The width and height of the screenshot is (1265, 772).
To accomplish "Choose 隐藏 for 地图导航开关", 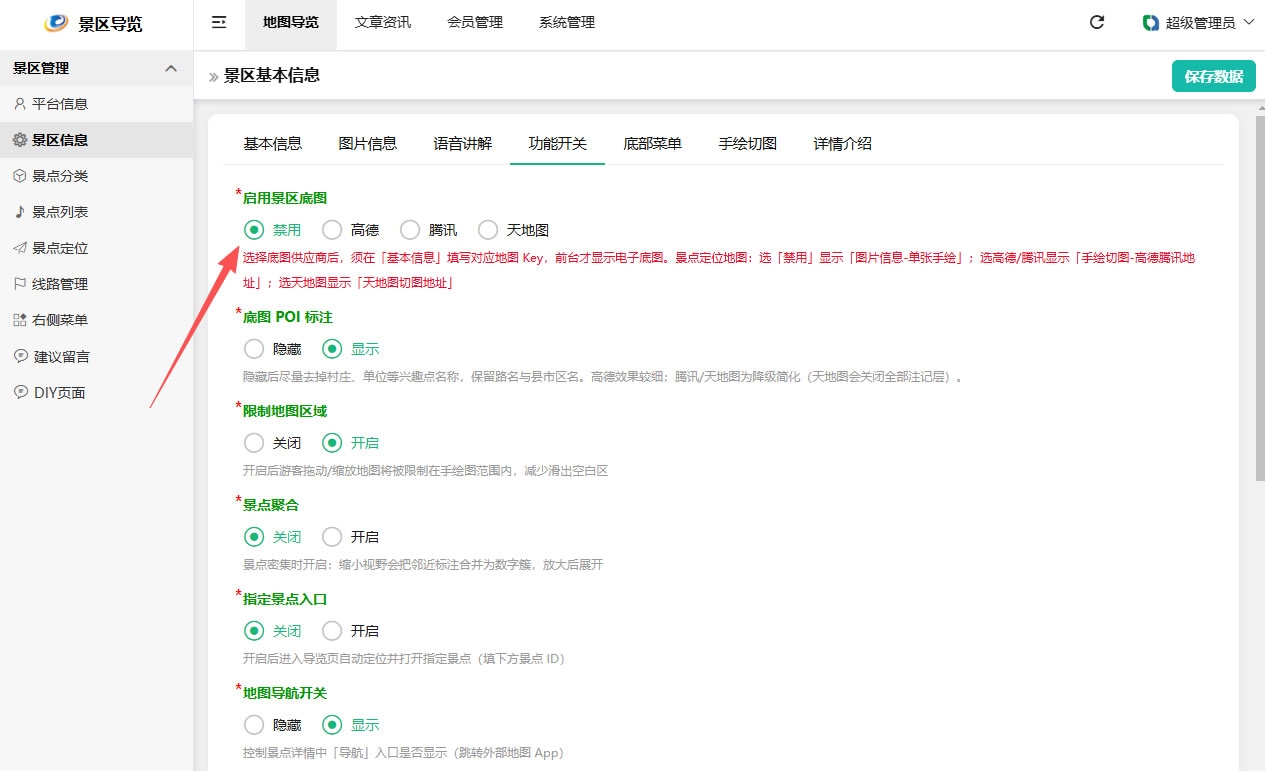I will [x=254, y=725].
